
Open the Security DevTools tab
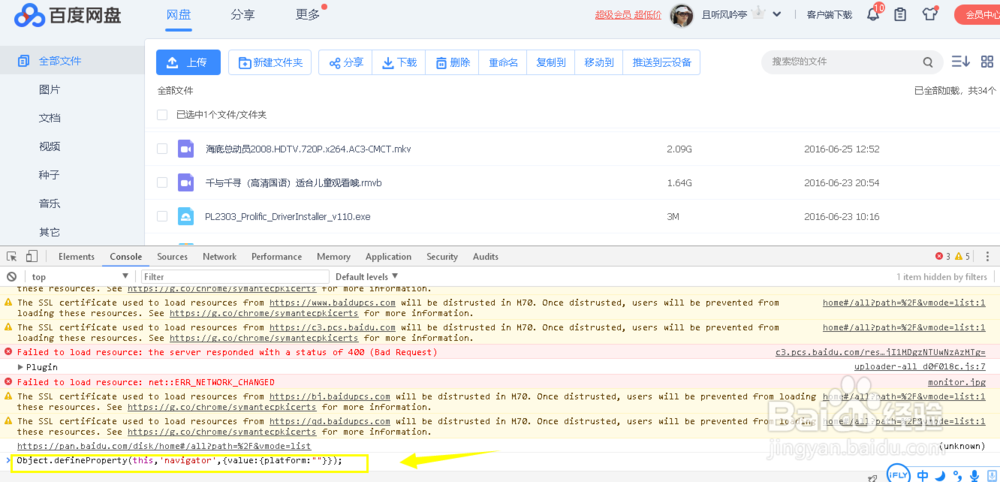point(442,256)
